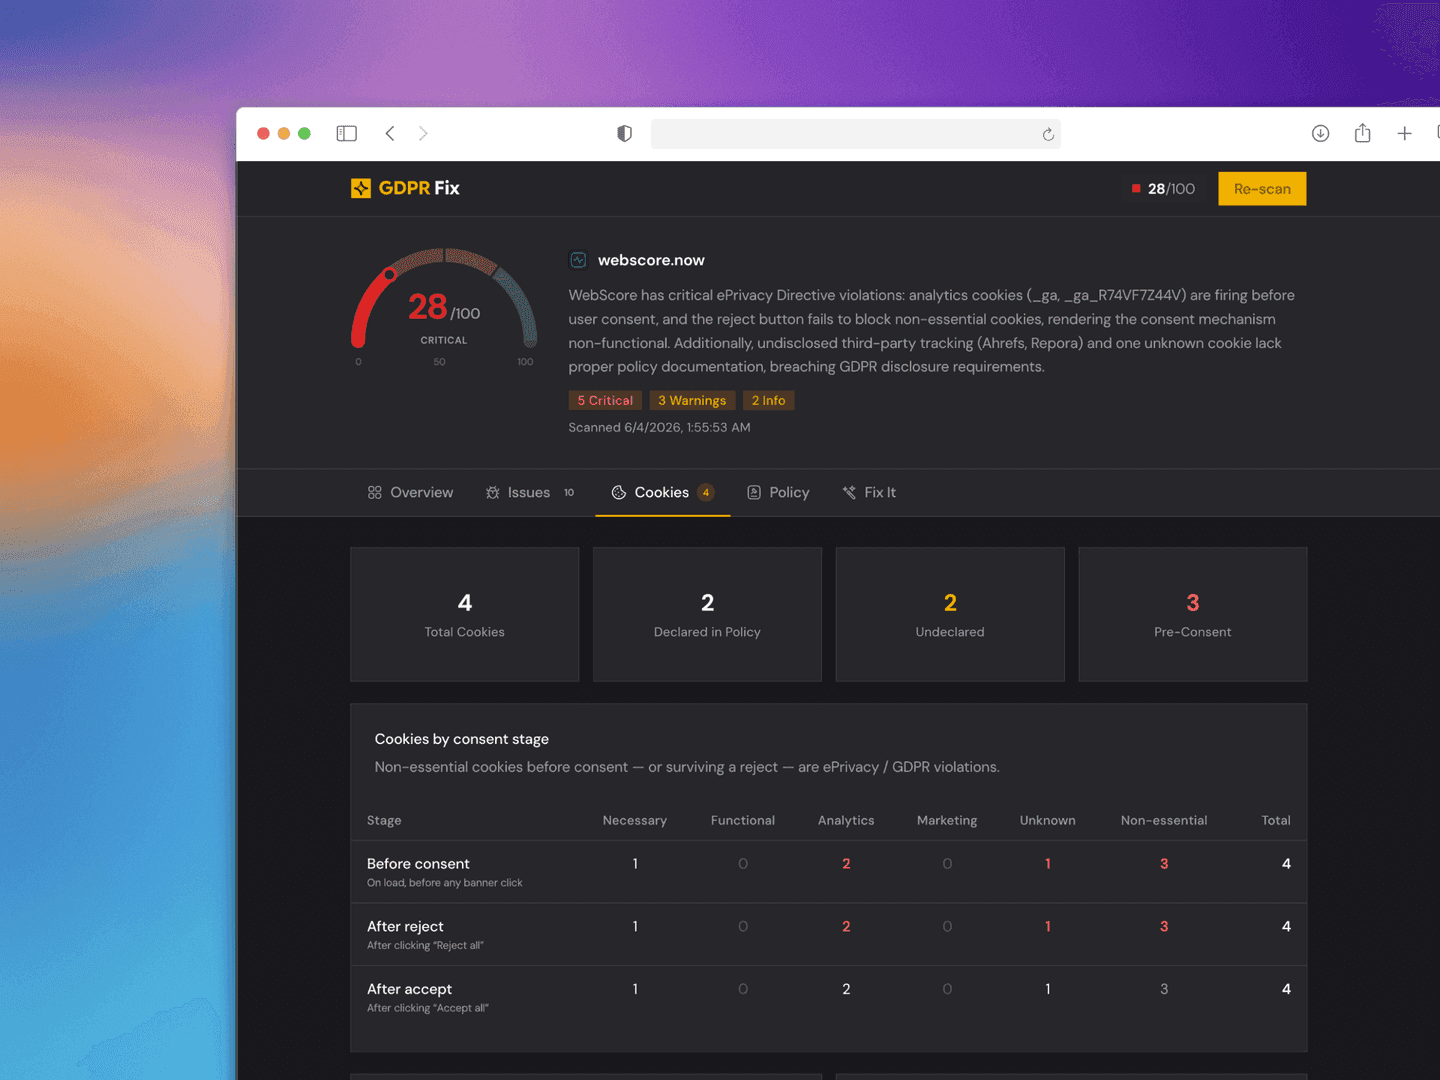Click the Fix It wand icon
Viewport: 1440px width, 1080px height.
[x=849, y=492]
